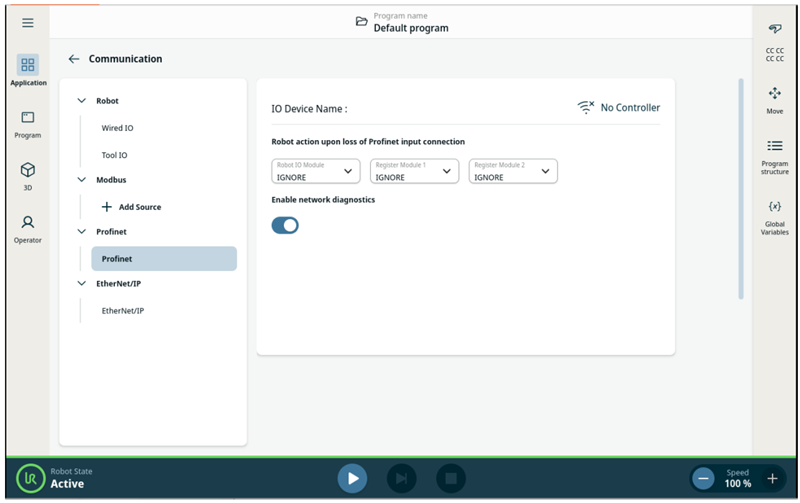This screenshot has width=800, height=503.
Task: Click the back arrow beside Communication
Action: pos(74,59)
